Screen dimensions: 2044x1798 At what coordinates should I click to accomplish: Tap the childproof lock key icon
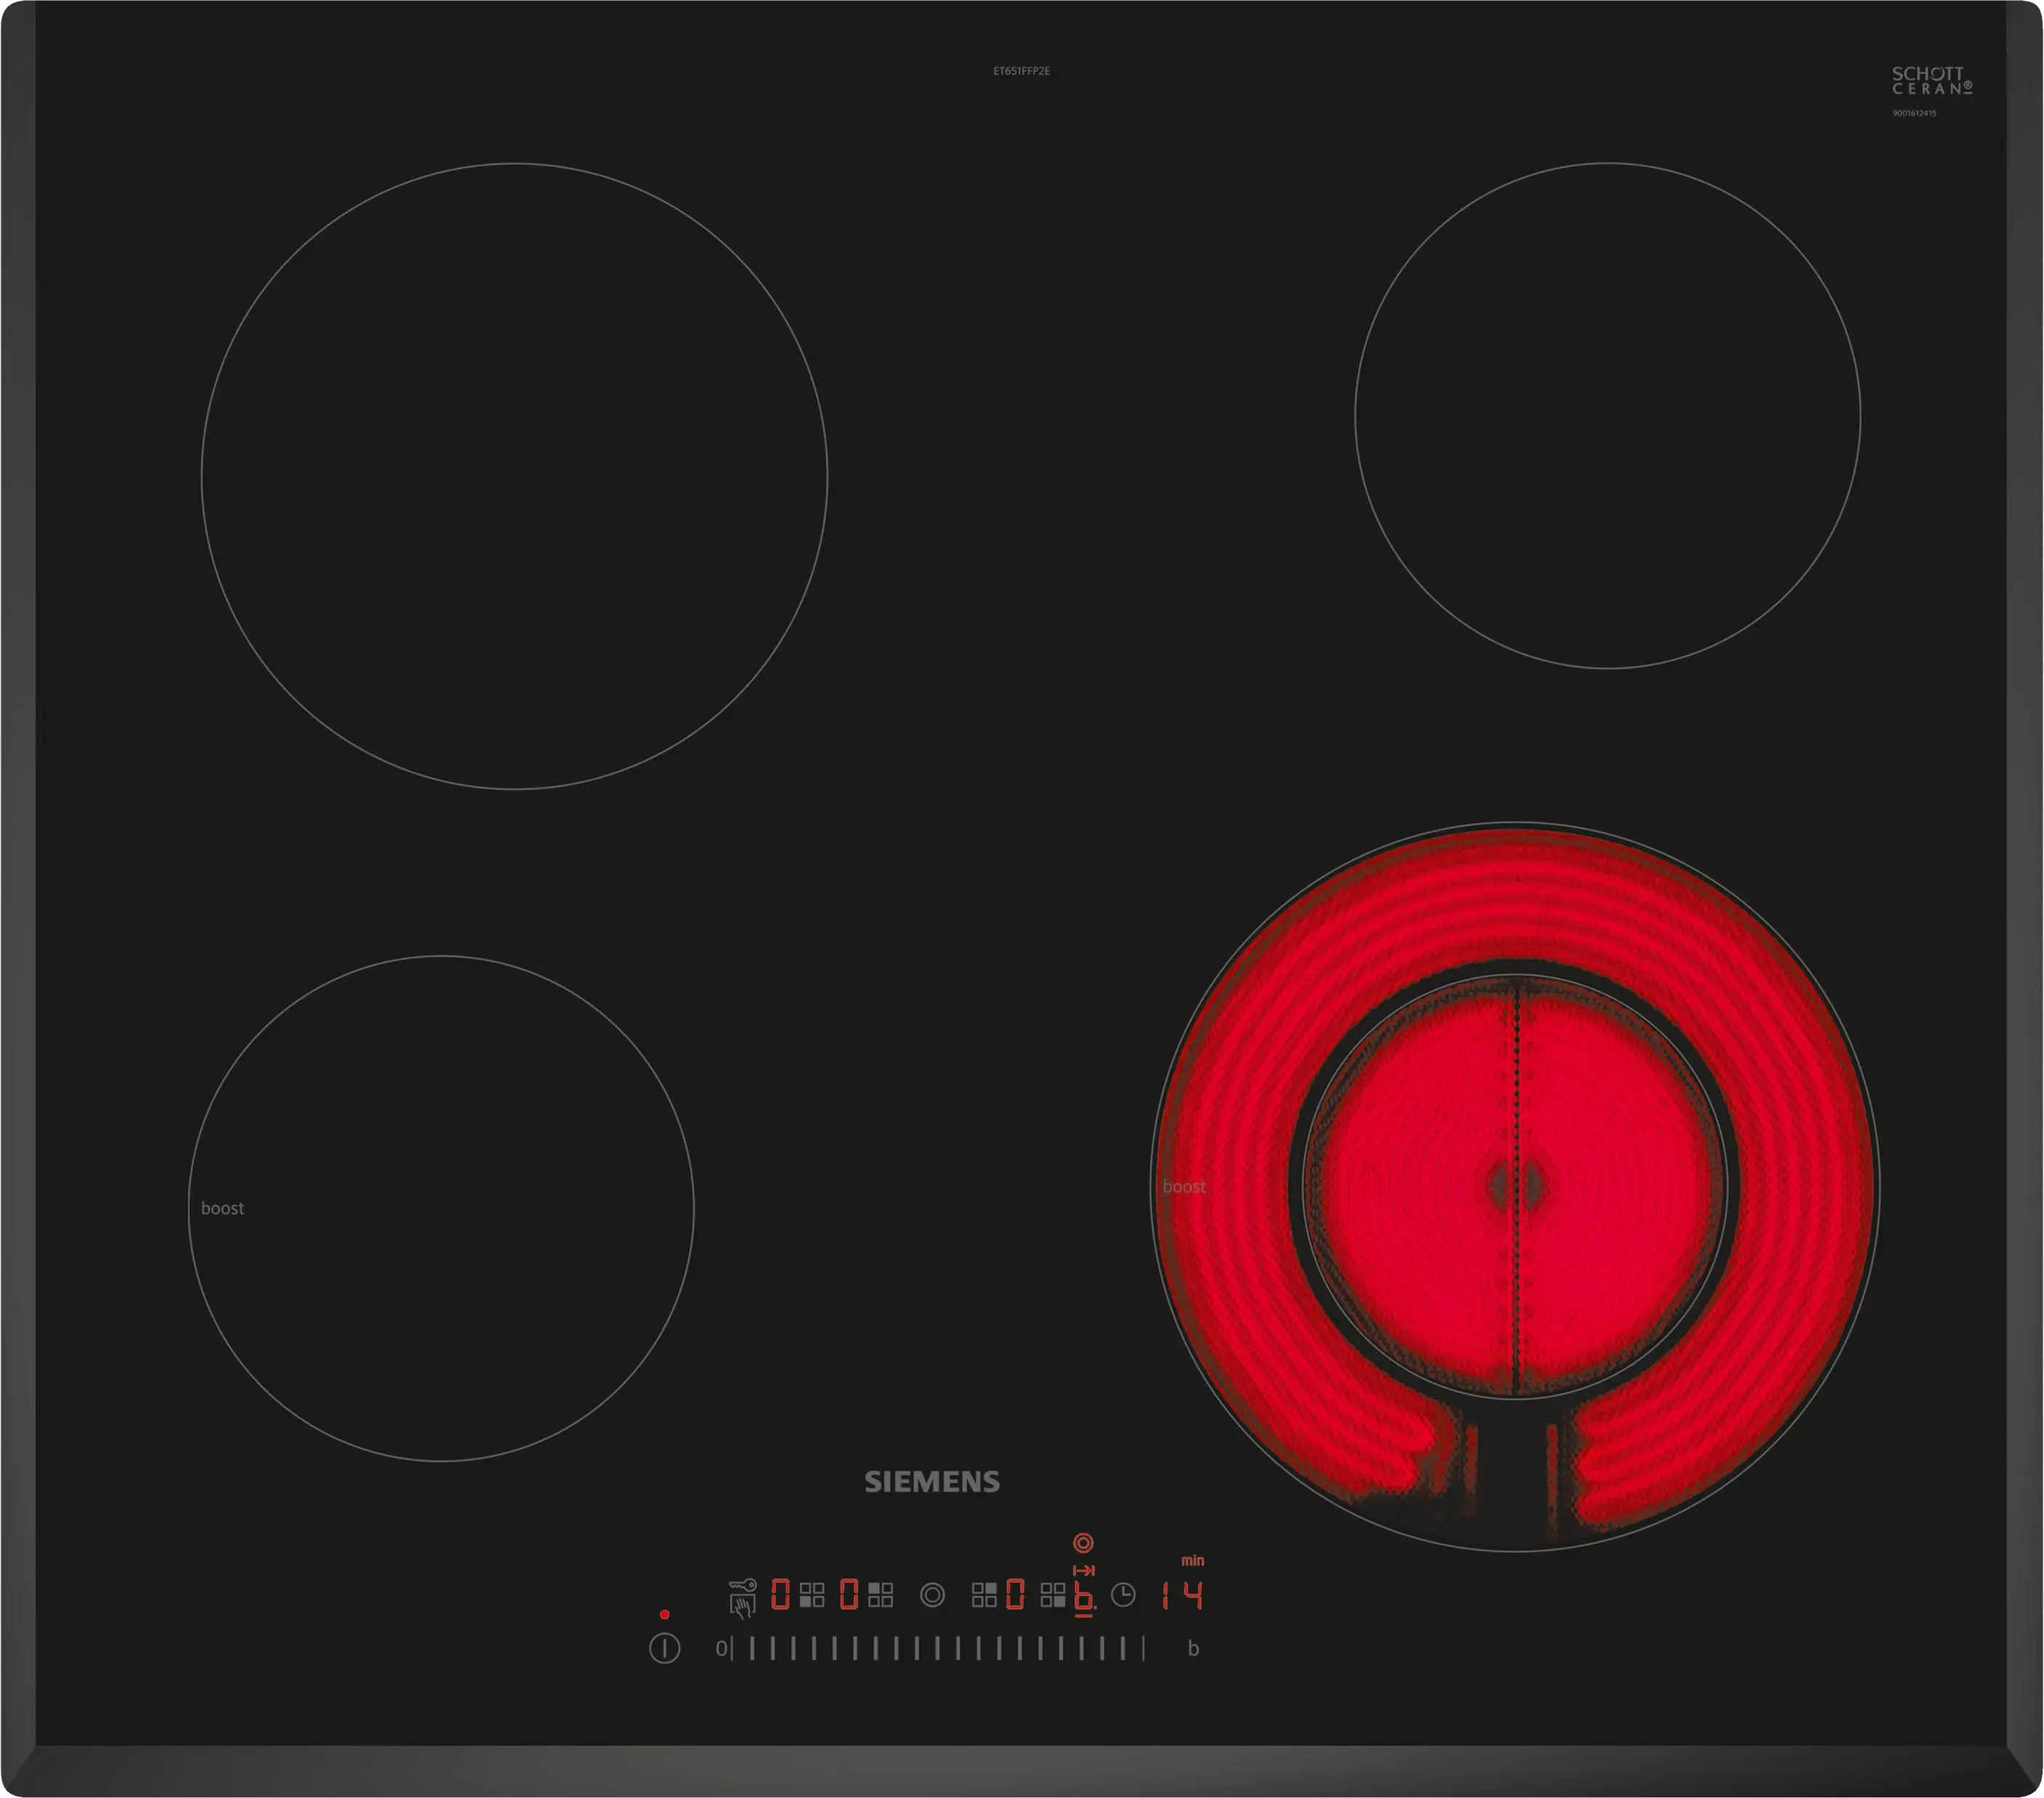[x=743, y=1585]
